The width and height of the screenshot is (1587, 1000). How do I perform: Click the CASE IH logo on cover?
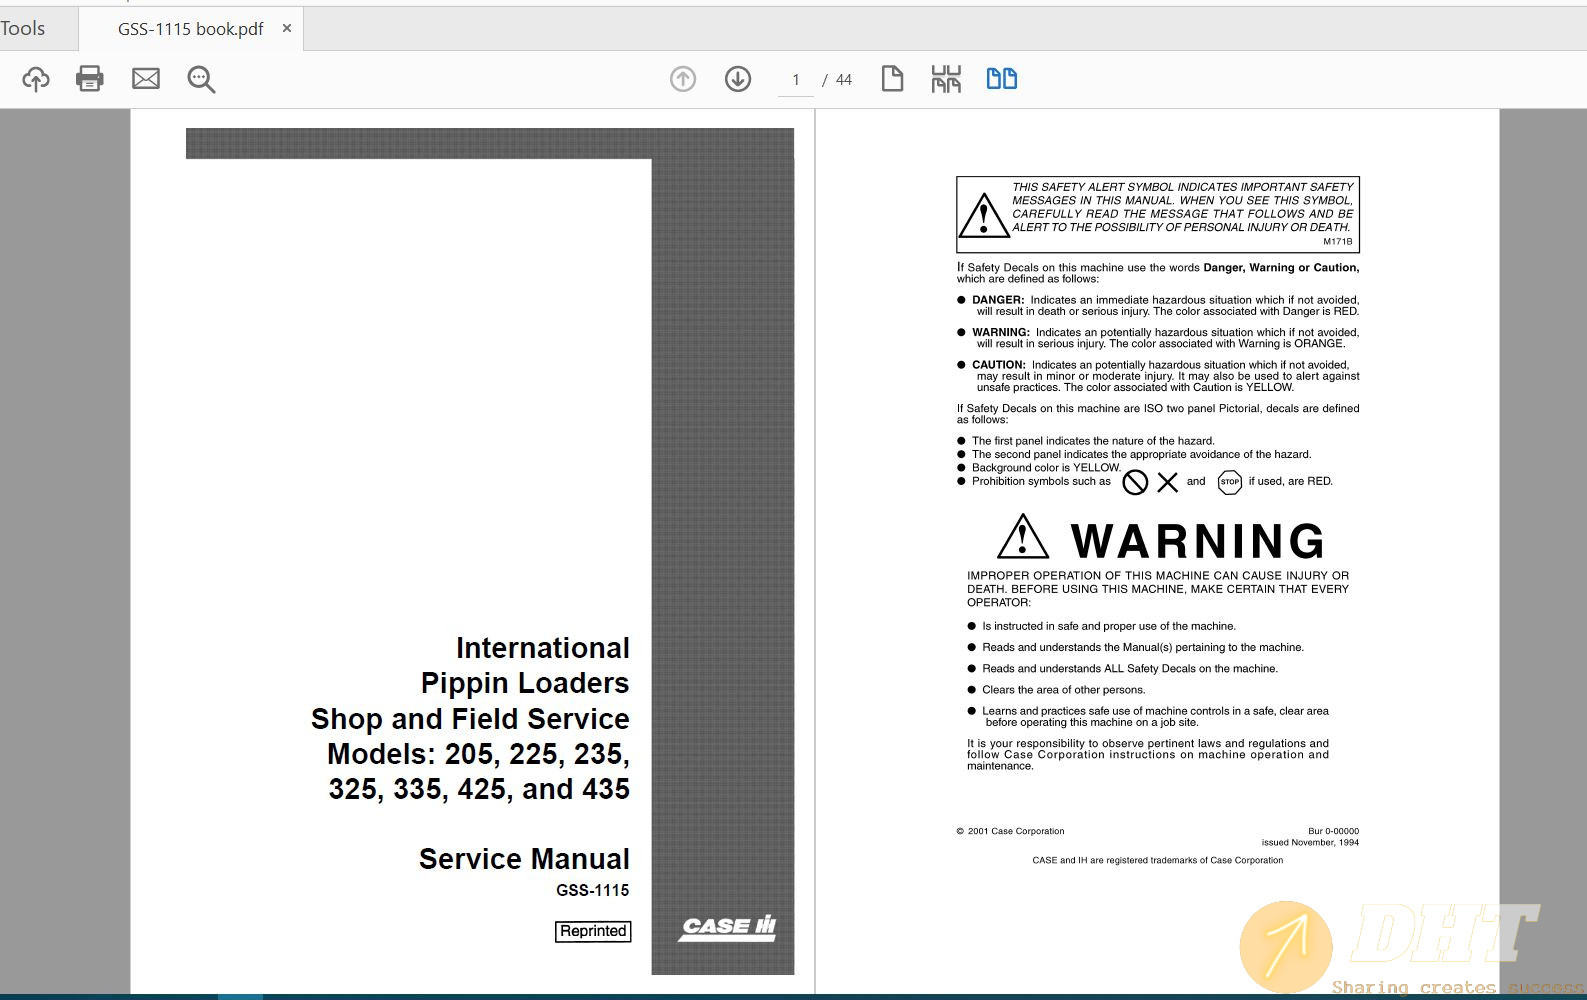coord(728,927)
